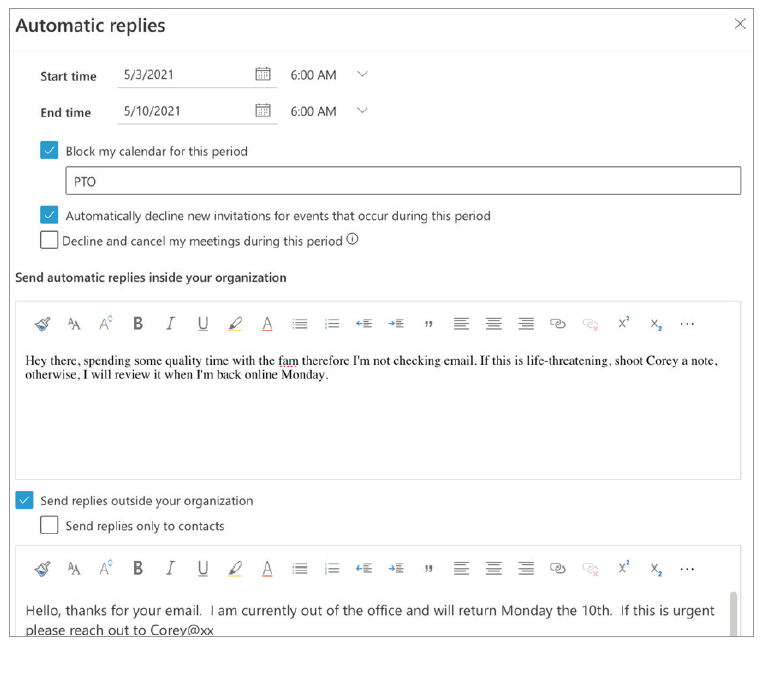Expand the Start time 6:00 AM dropdown
The image size is (760, 680).
pos(362,74)
